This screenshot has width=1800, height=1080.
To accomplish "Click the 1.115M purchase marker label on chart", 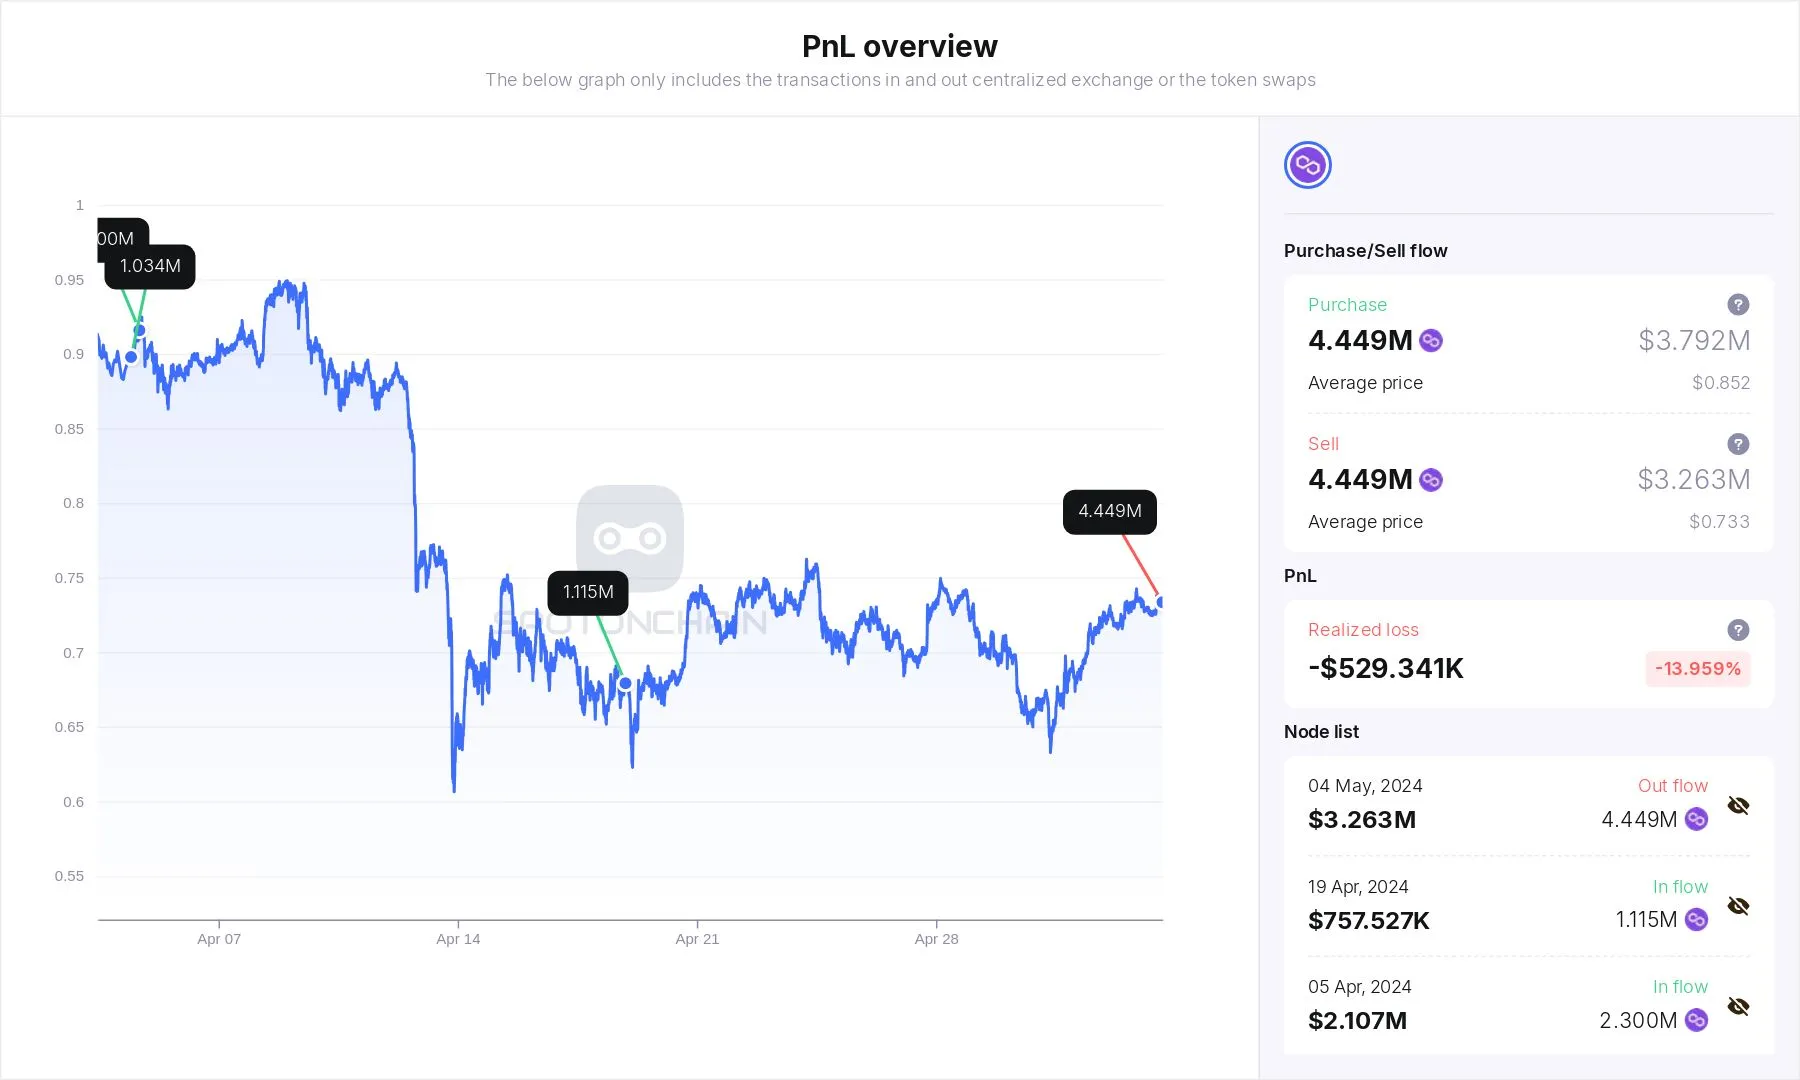I will click(x=588, y=592).
